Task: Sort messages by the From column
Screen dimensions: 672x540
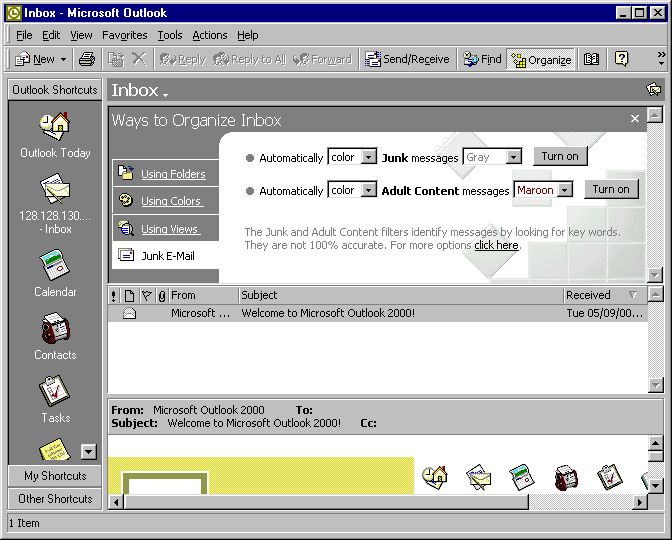Action: [x=203, y=295]
